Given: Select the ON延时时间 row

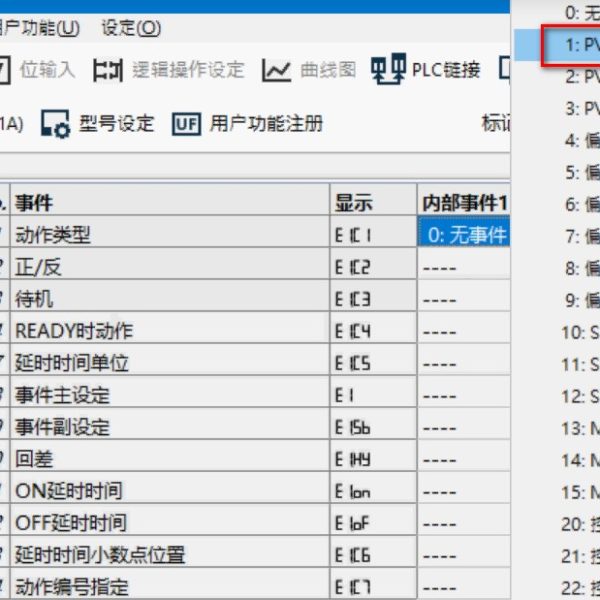Looking at the screenshot, I should (x=170, y=491).
